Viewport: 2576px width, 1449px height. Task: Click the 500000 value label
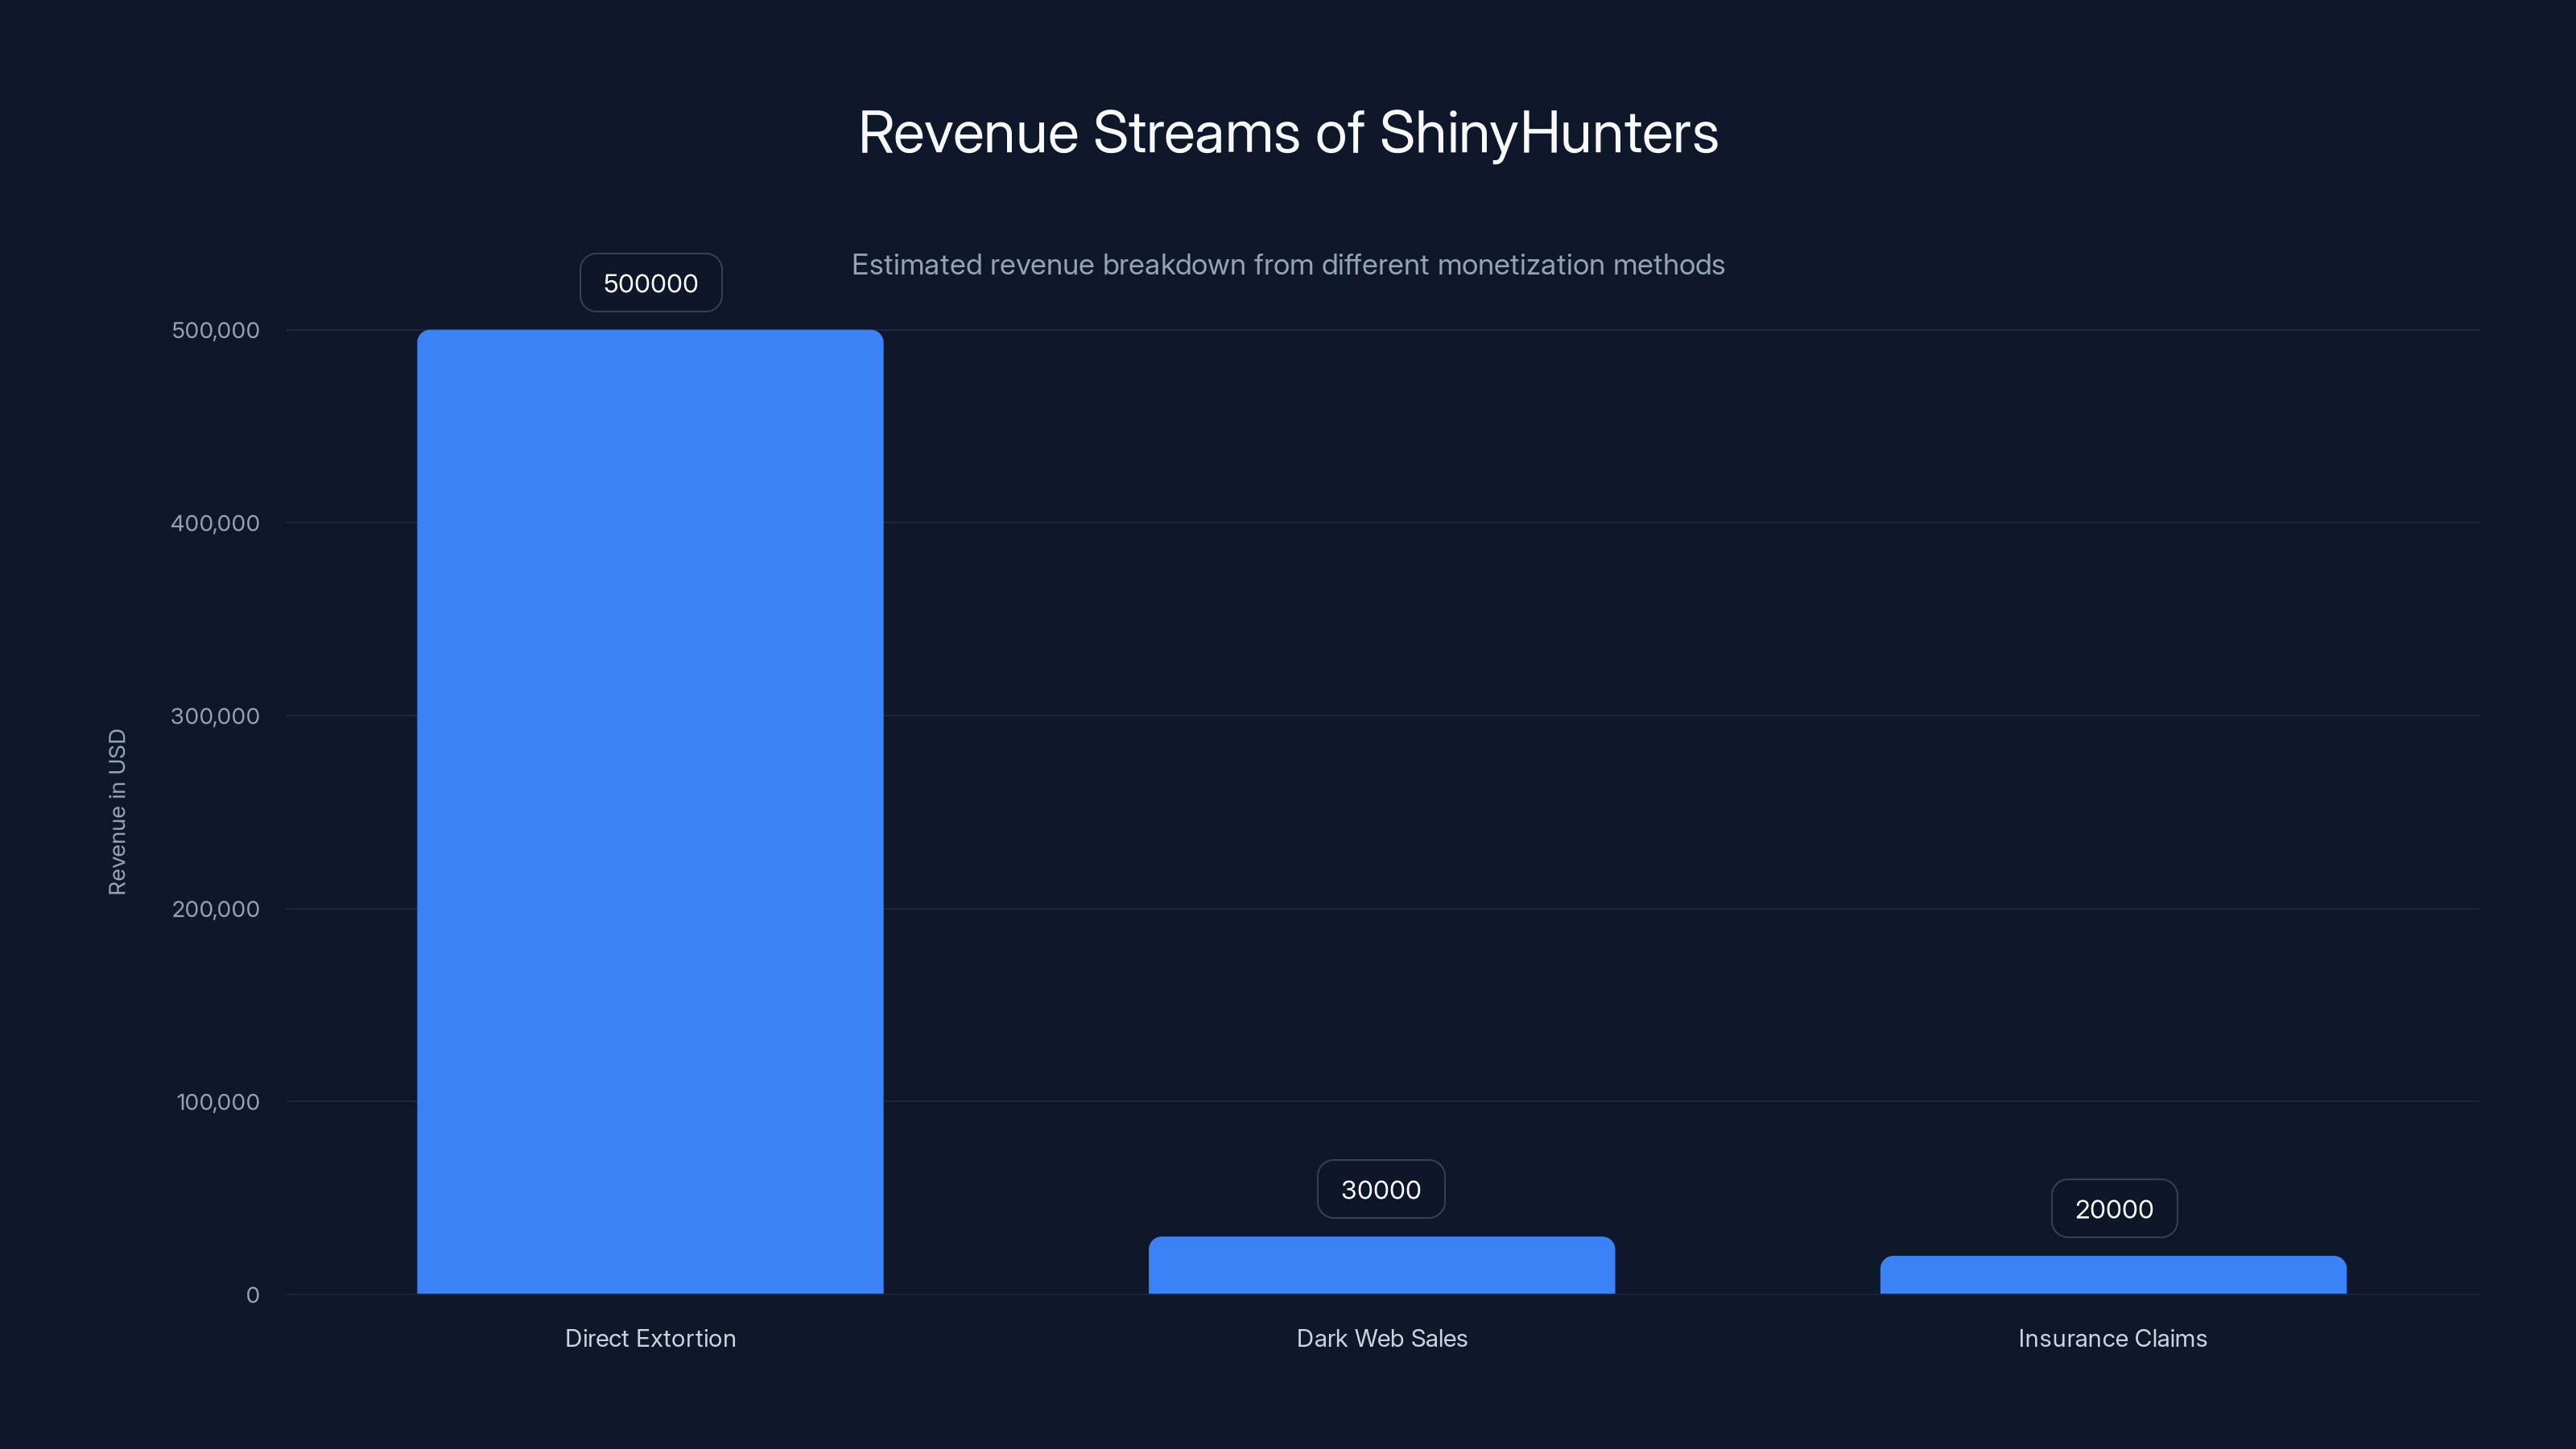coord(650,283)
